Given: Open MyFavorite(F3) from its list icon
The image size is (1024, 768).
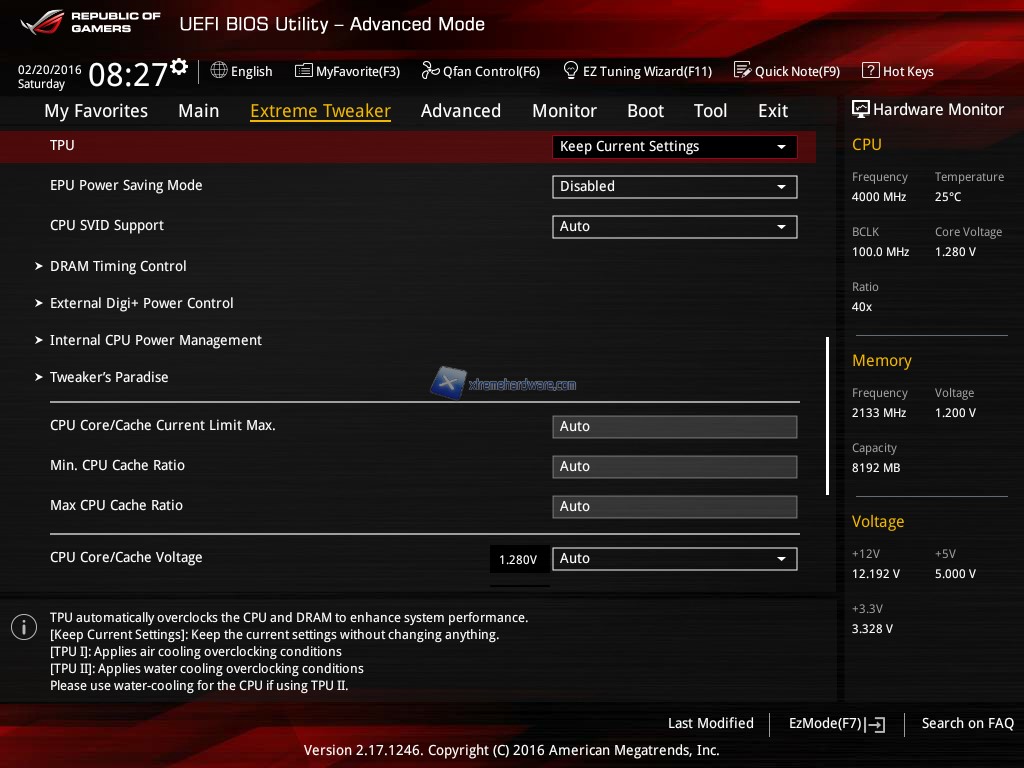Looking at the screenshot, I should 303,71.
